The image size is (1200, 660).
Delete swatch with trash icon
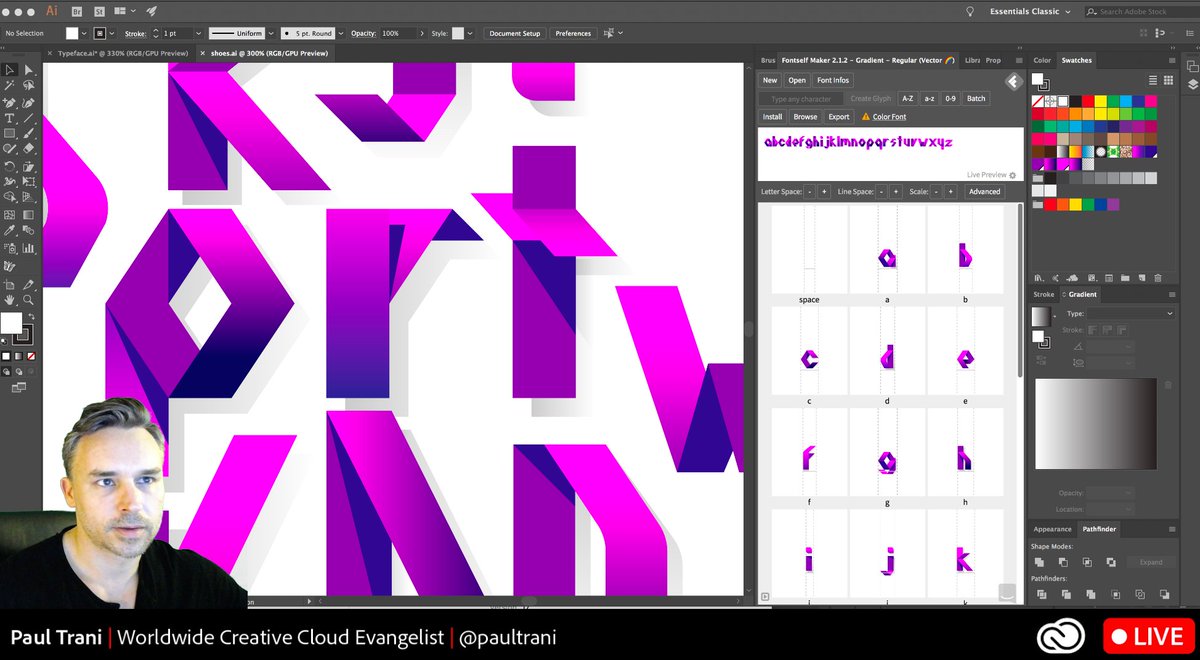tap(1158, 278)
